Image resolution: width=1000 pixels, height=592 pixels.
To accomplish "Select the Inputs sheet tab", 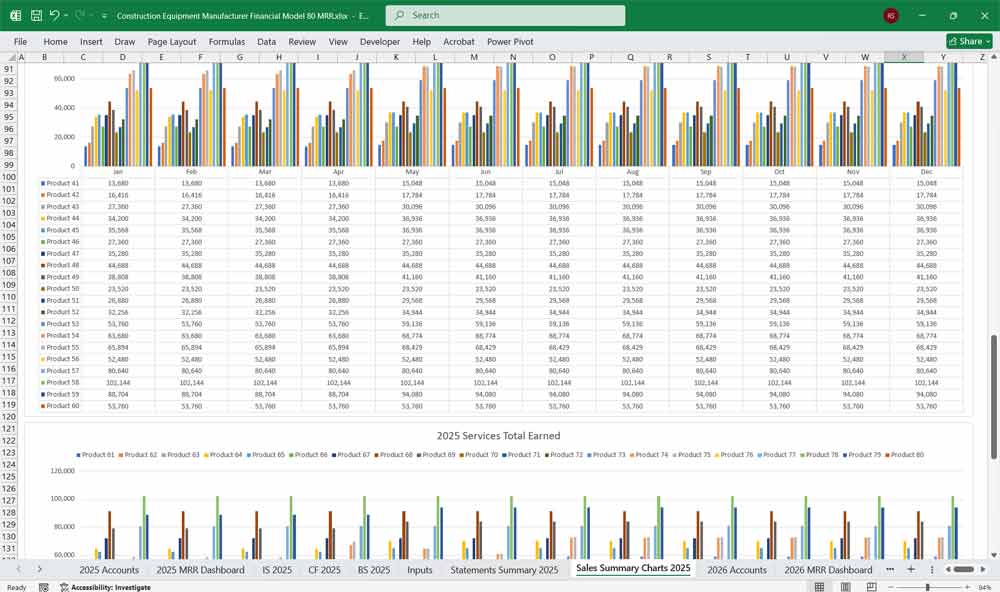I will click(x=419, y=569).
